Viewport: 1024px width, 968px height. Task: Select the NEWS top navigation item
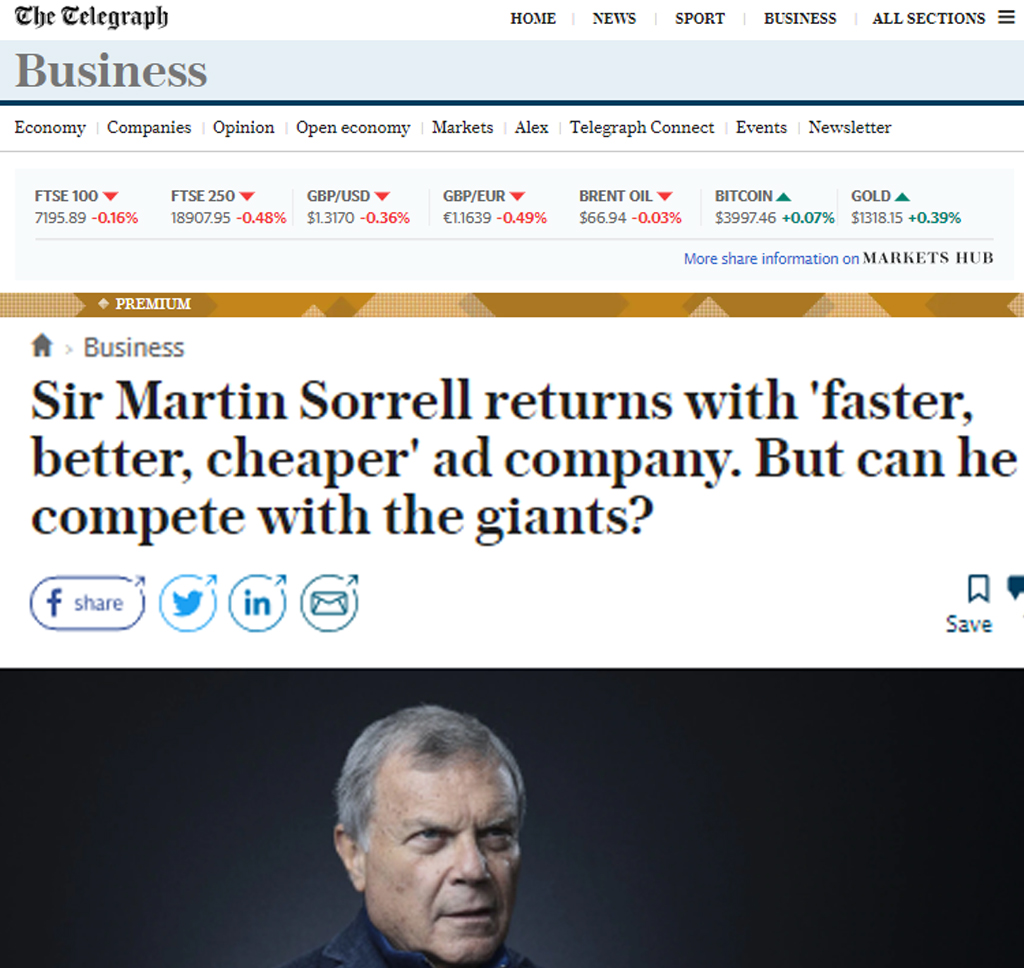point(614,18)
